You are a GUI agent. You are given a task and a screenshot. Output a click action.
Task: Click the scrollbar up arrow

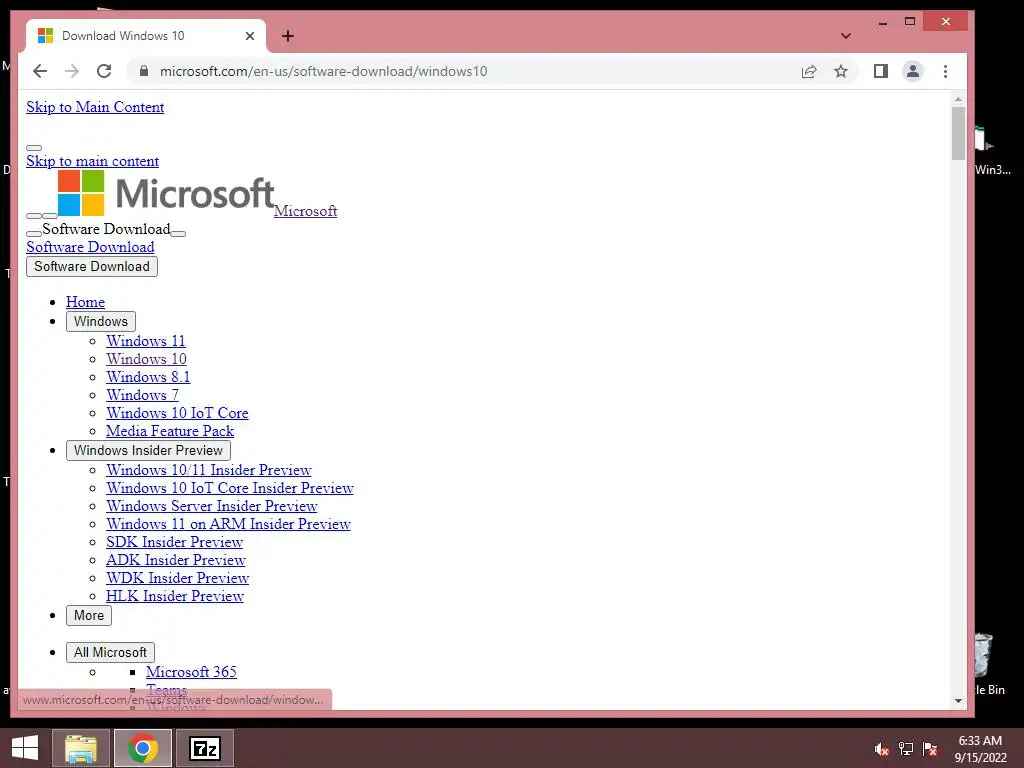(958, 99)
